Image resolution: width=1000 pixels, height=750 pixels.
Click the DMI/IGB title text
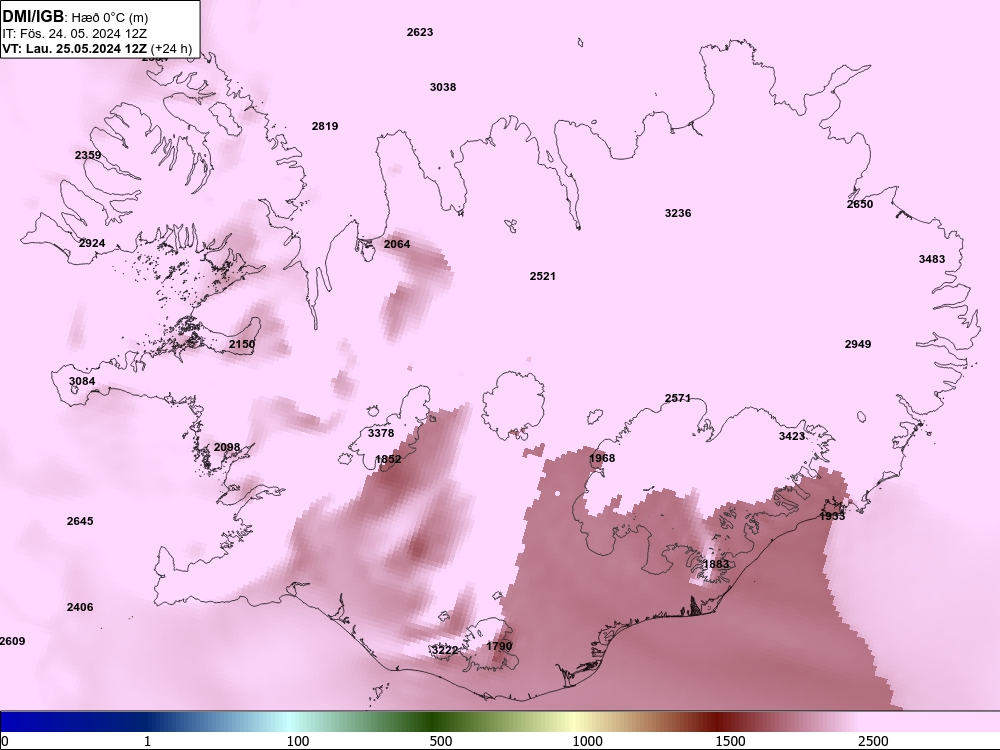pos(33,16)
